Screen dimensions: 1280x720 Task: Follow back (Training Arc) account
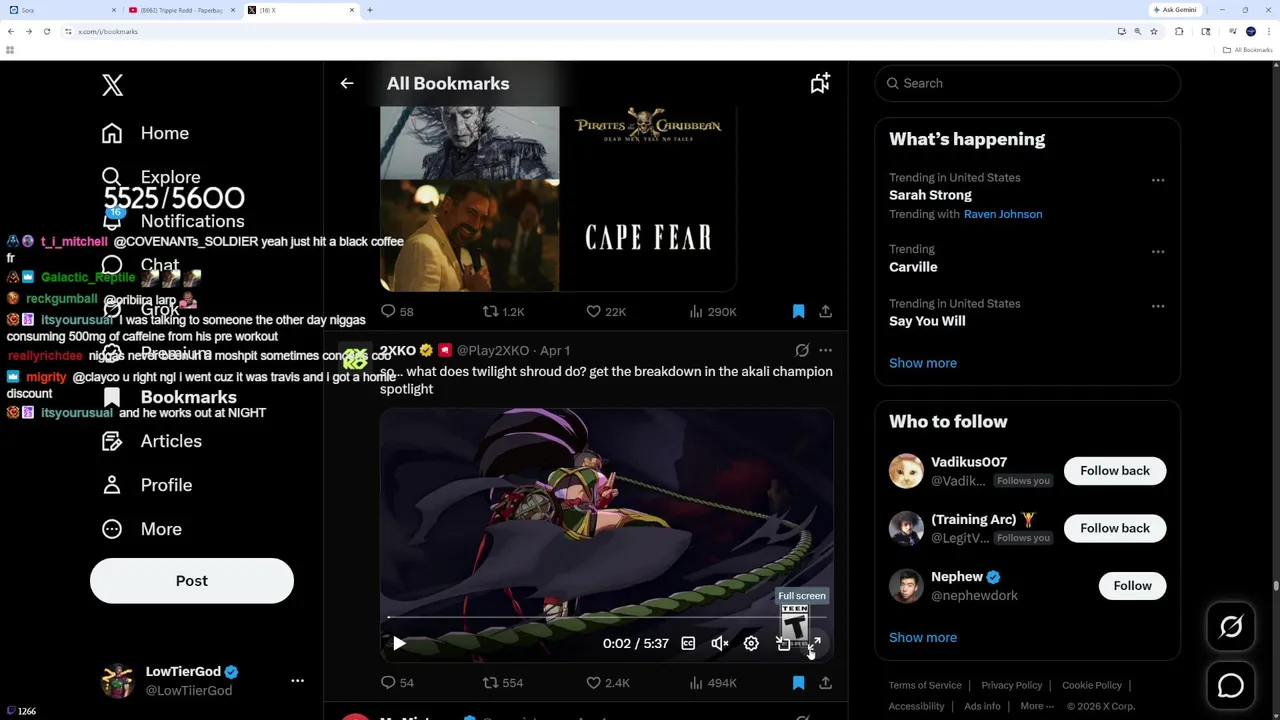(x=1115, y=528)
